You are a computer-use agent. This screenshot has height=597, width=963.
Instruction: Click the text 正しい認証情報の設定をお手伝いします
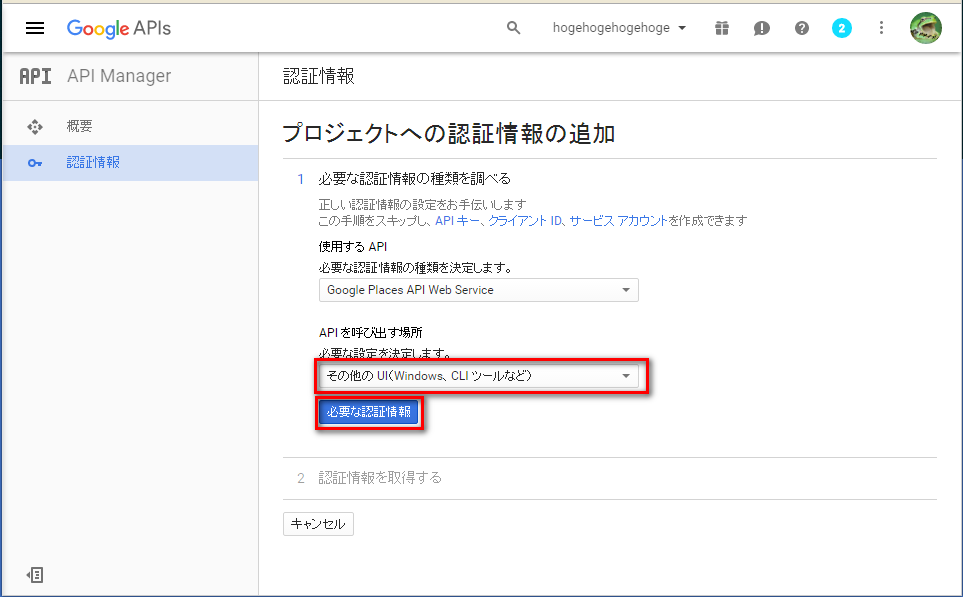tap(423, 205)
